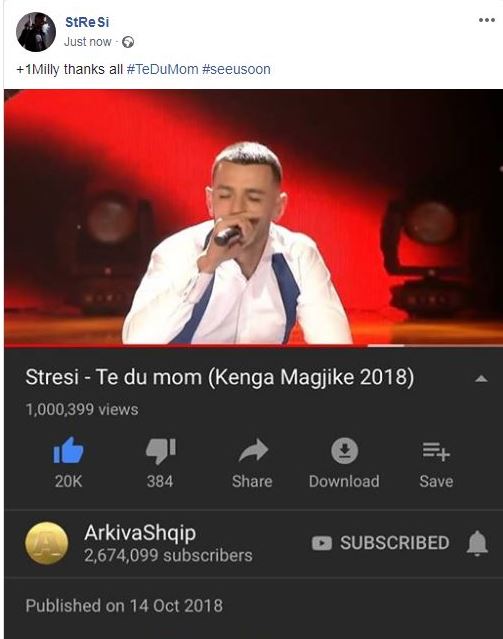Open the #TeDuMom hashtag link
Screen dimensions: 503x639
coord(162,69)
